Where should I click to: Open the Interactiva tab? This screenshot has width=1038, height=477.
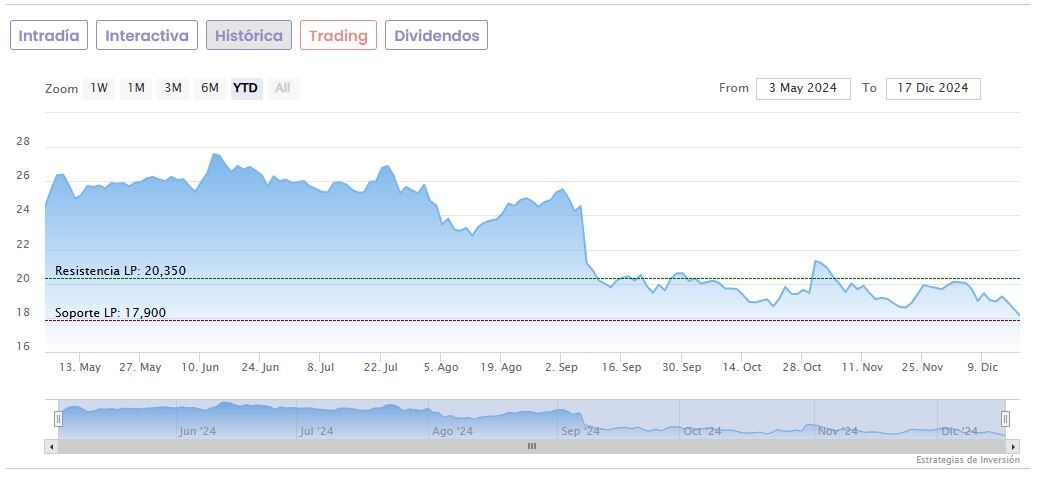(147, 36)
